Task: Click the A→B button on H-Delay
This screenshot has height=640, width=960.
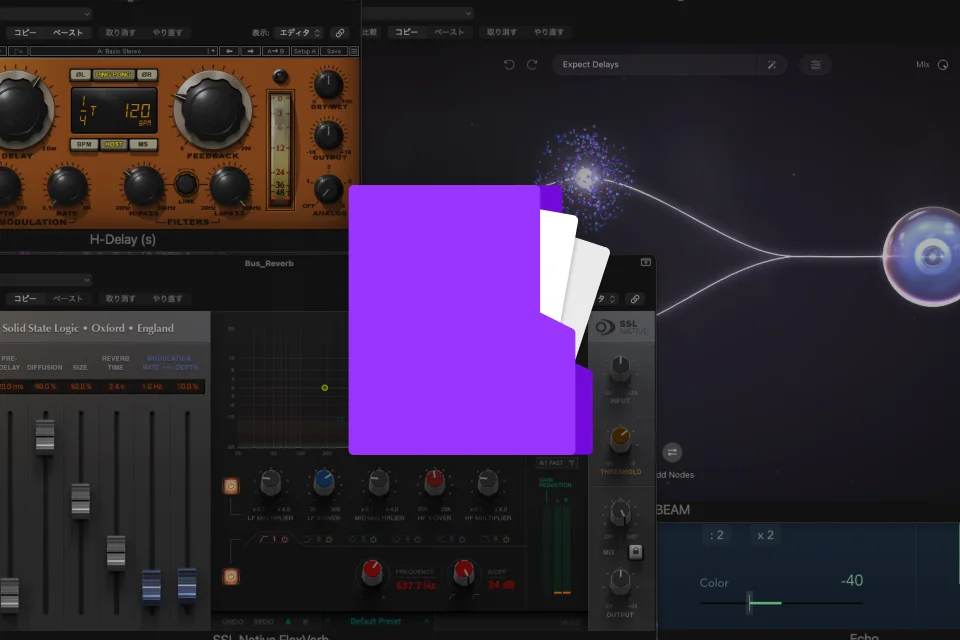Action: click(275, 51)
